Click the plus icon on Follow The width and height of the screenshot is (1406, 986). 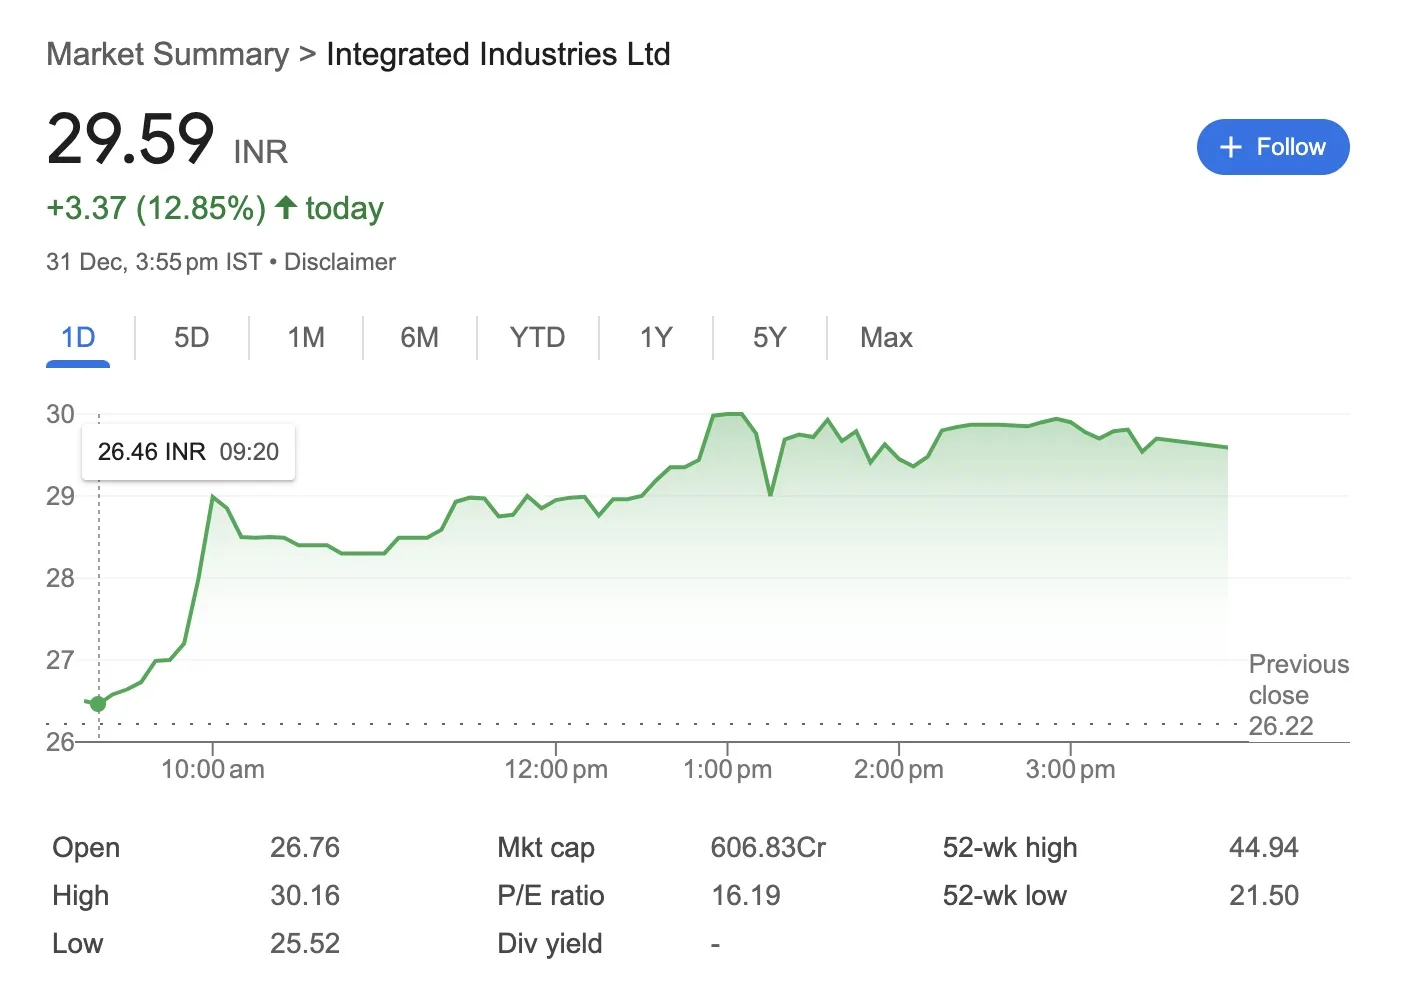(x=1231, y=148)
